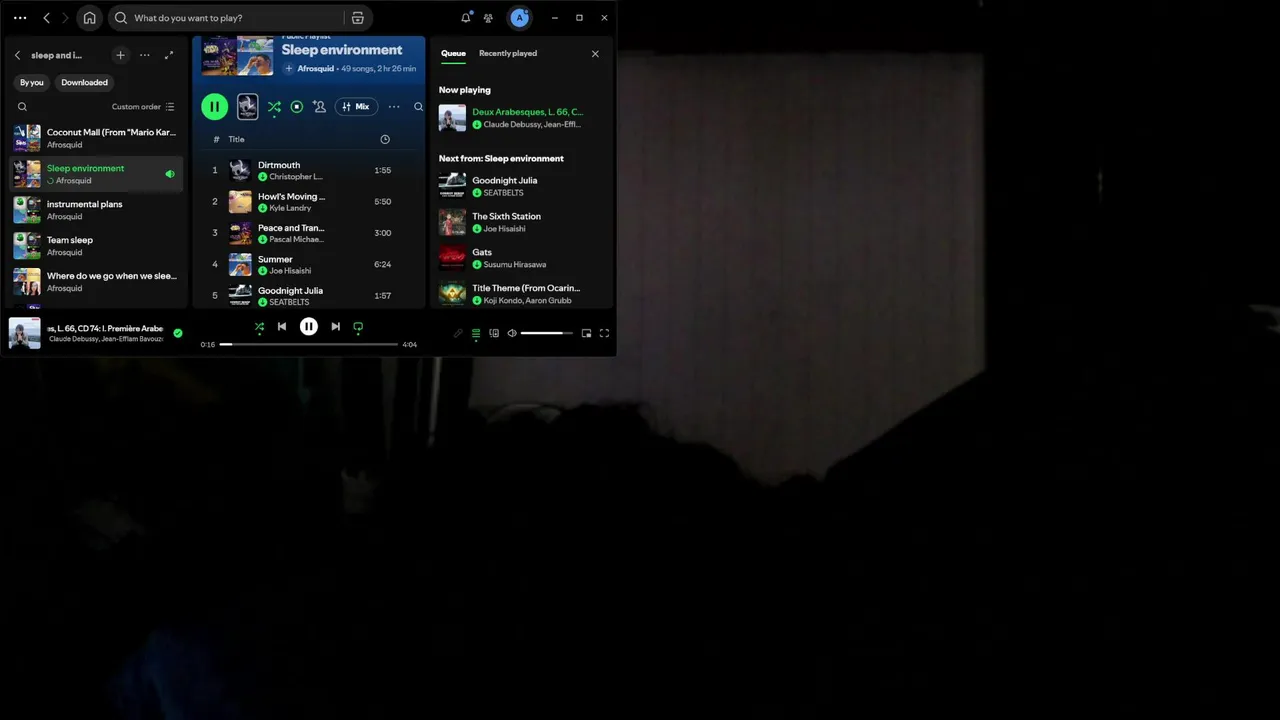Pause playlist with large green button

pyautogui.click(x=214, y=107)
